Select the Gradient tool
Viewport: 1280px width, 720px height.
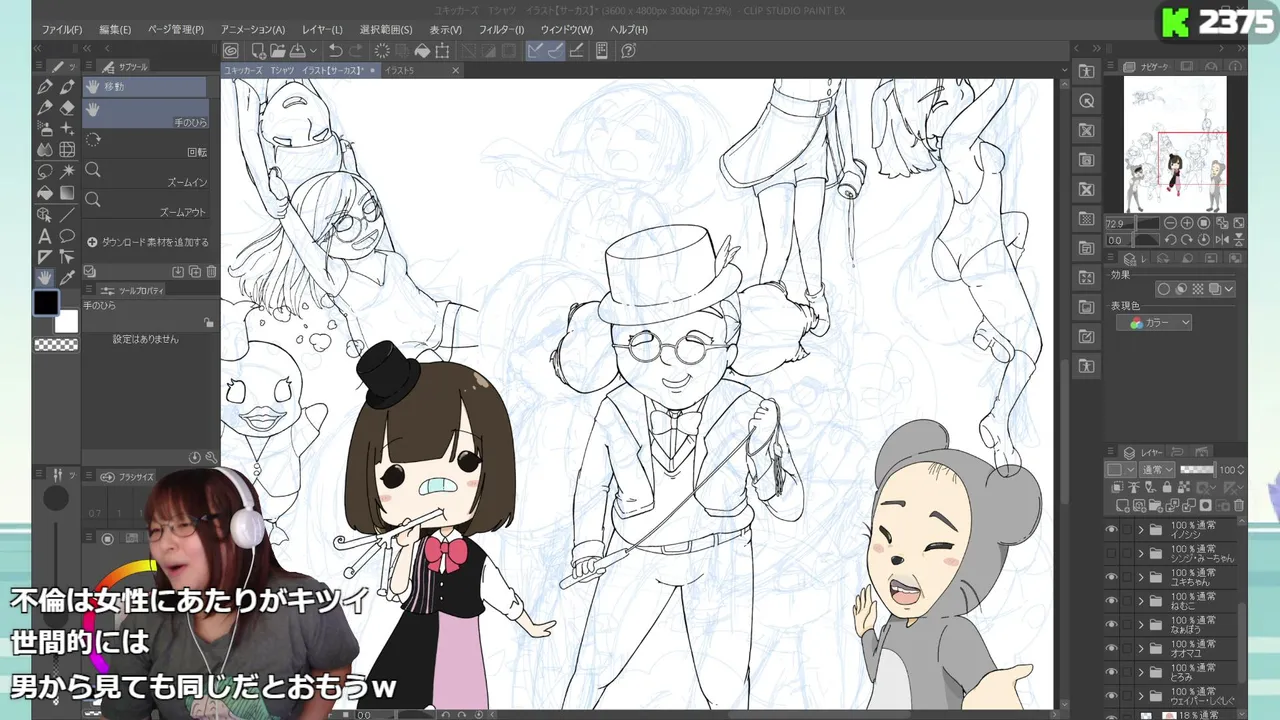coord(67,193)
